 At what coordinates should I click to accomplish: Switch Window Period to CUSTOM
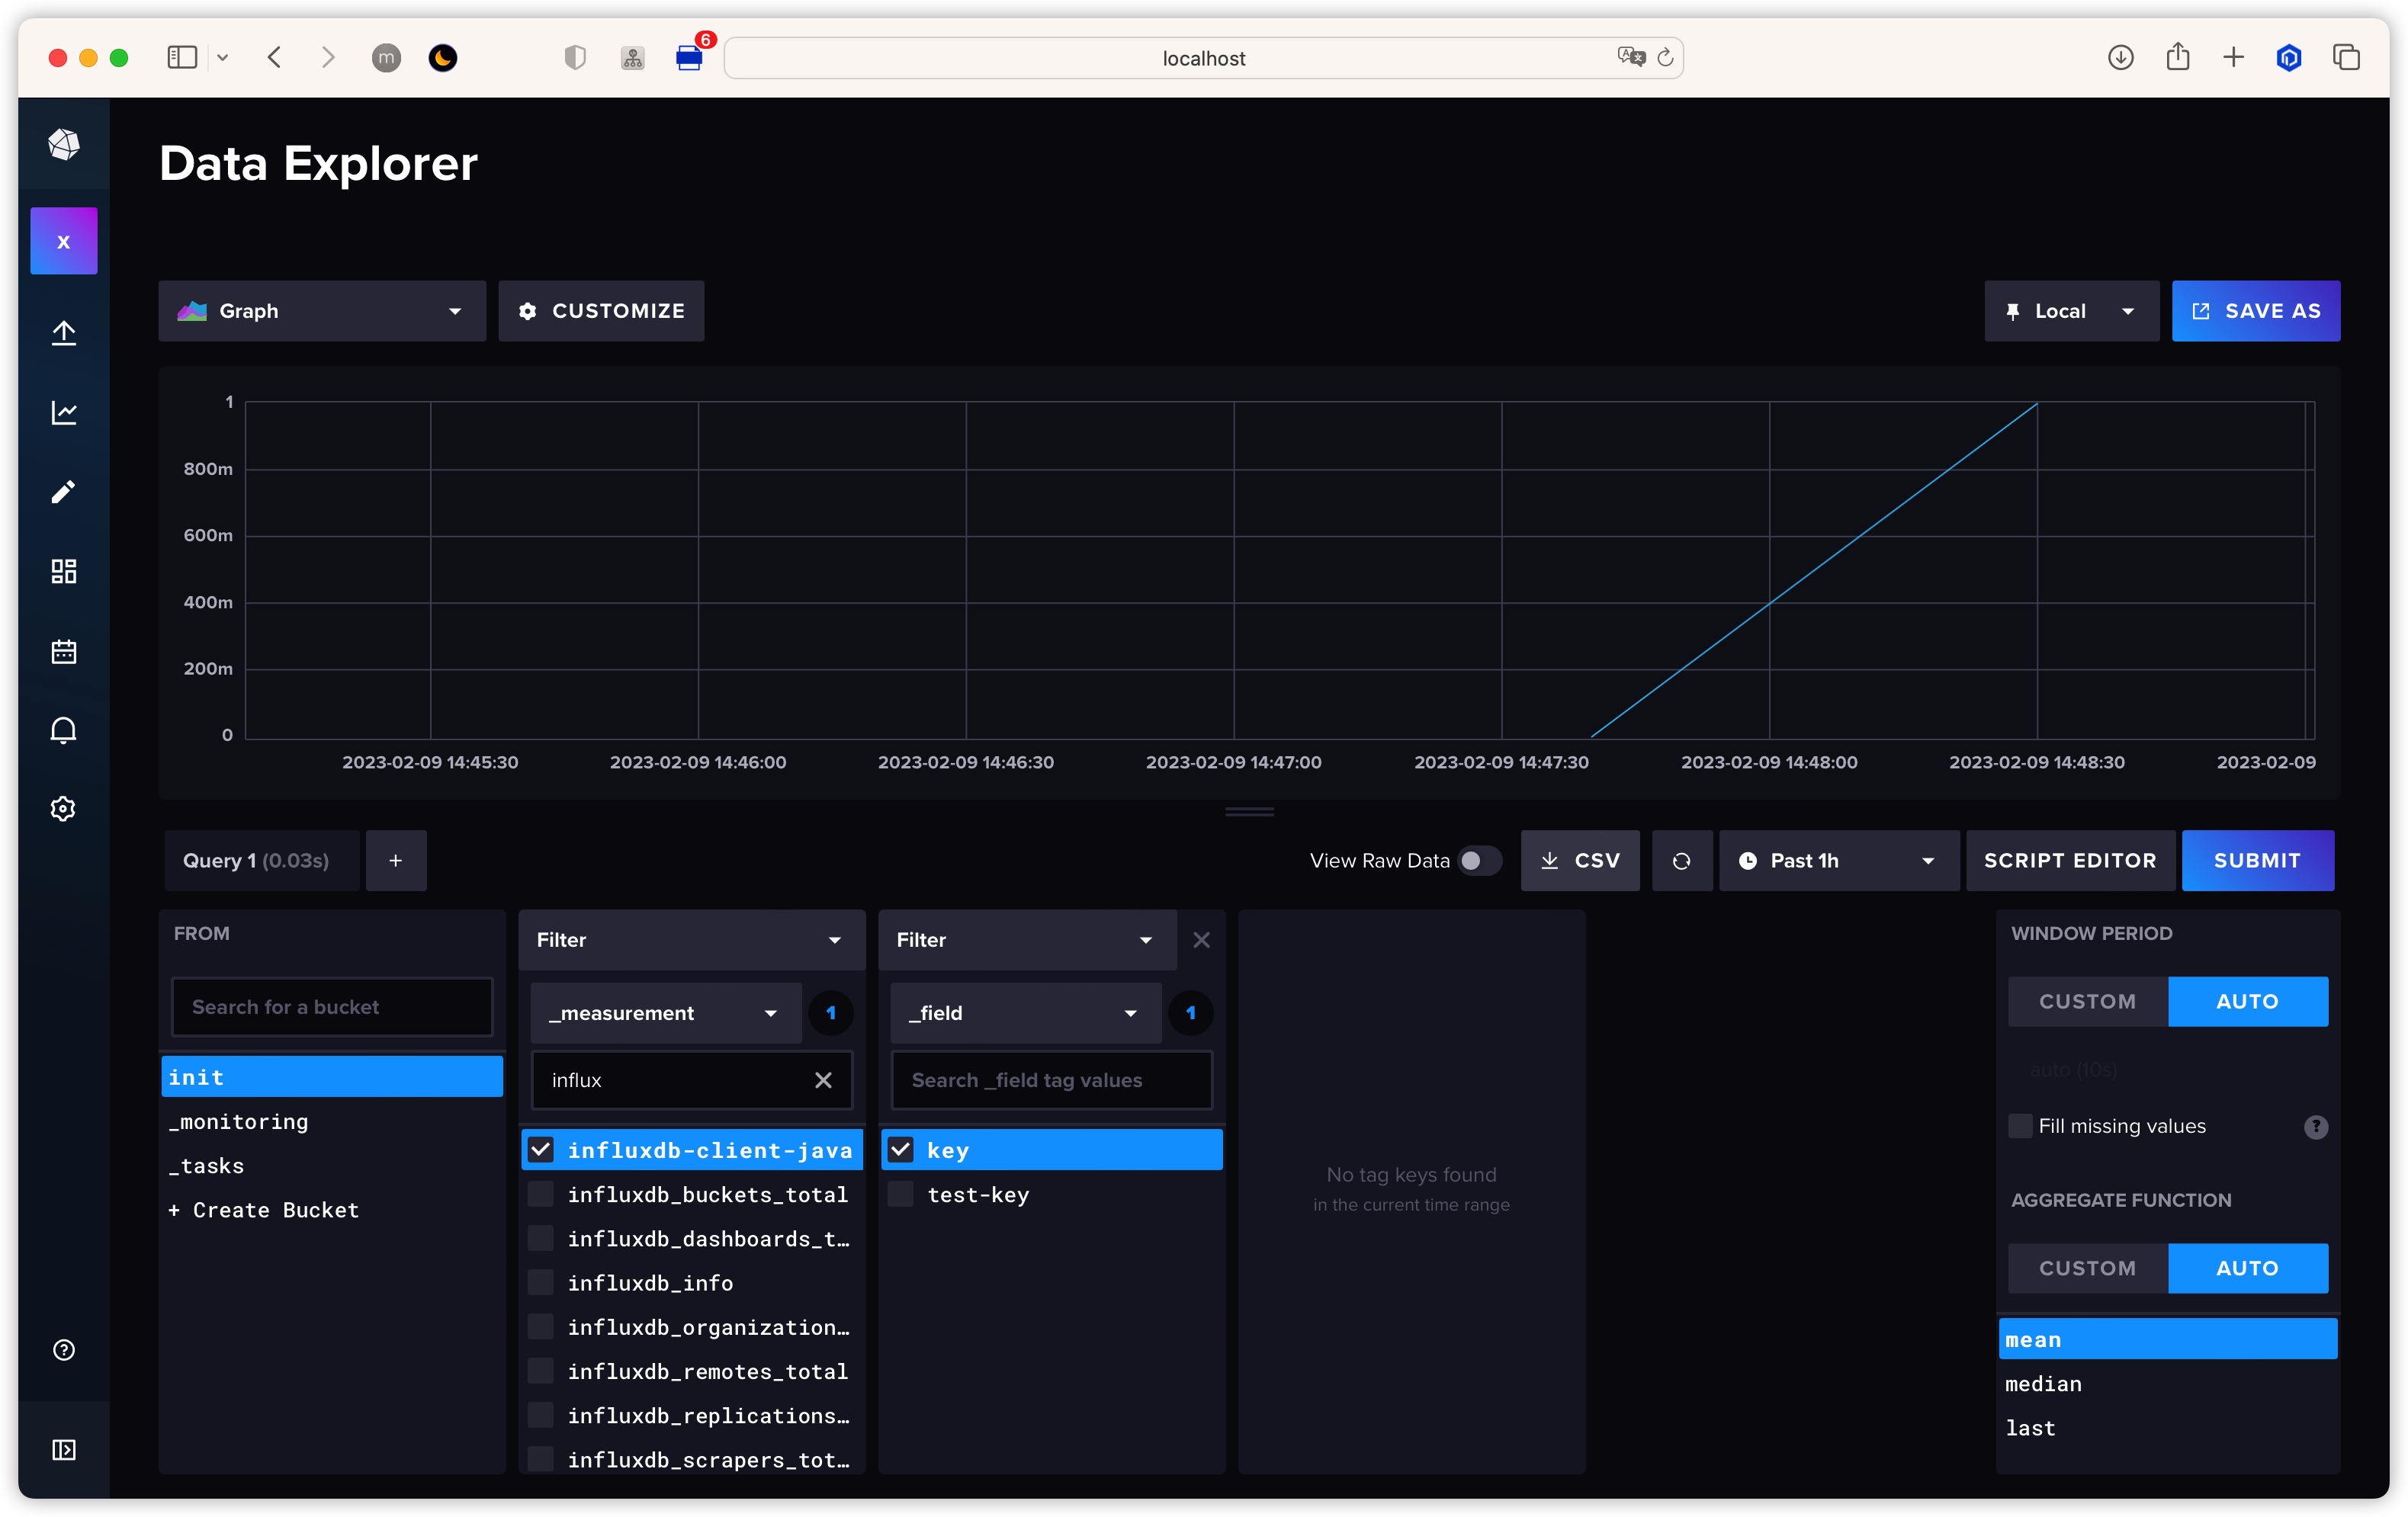(x=2087, y=1002)
